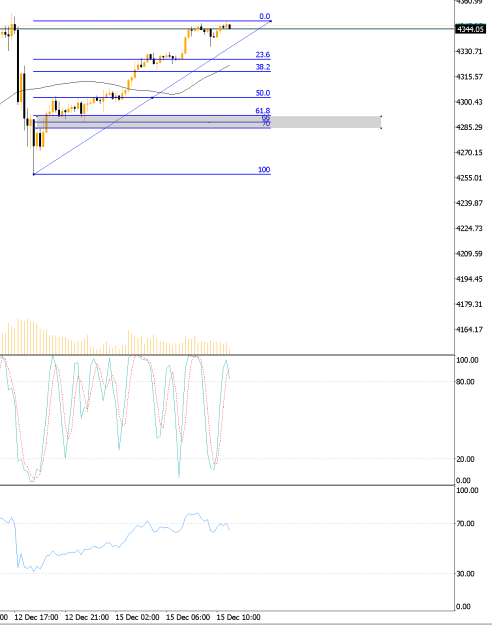Select the Fibonacci 38.2 level label
The image size is (492, 625).
click(263, 67)
